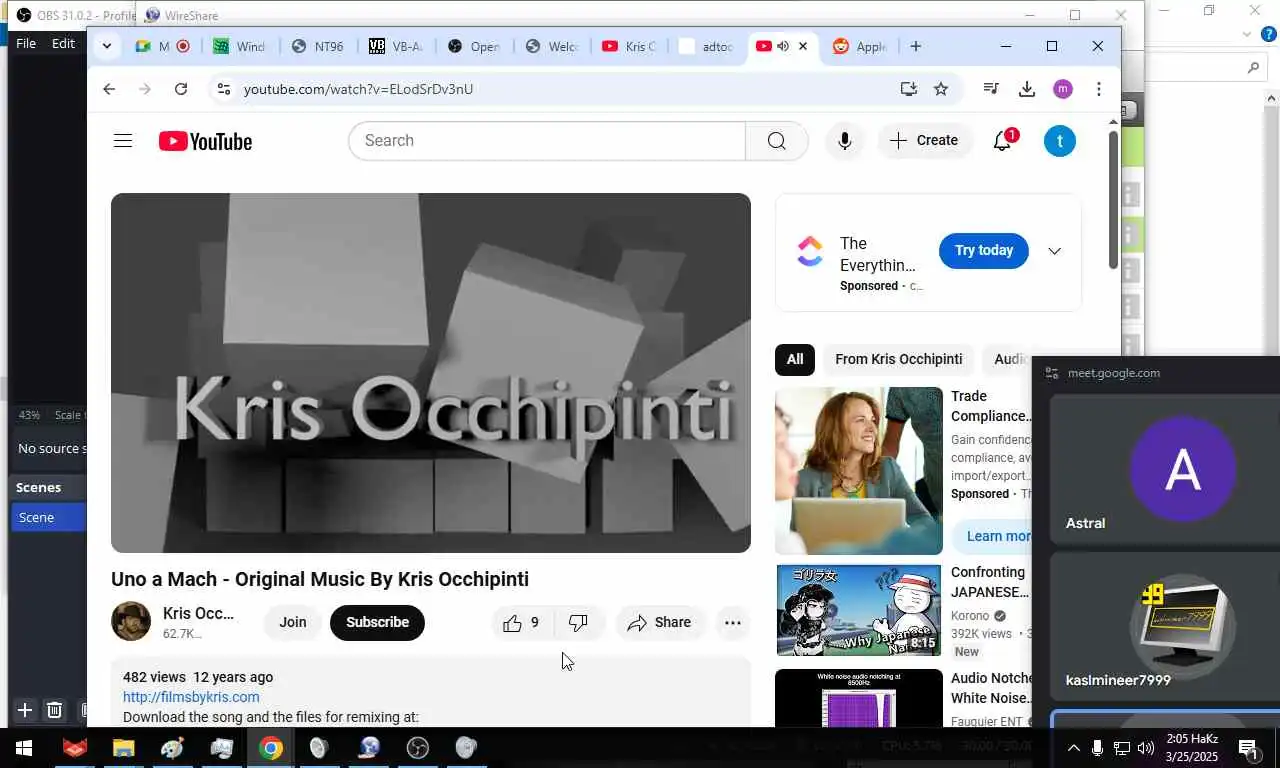
Task: View site information icon in address bar
Action: click(224, 89)
